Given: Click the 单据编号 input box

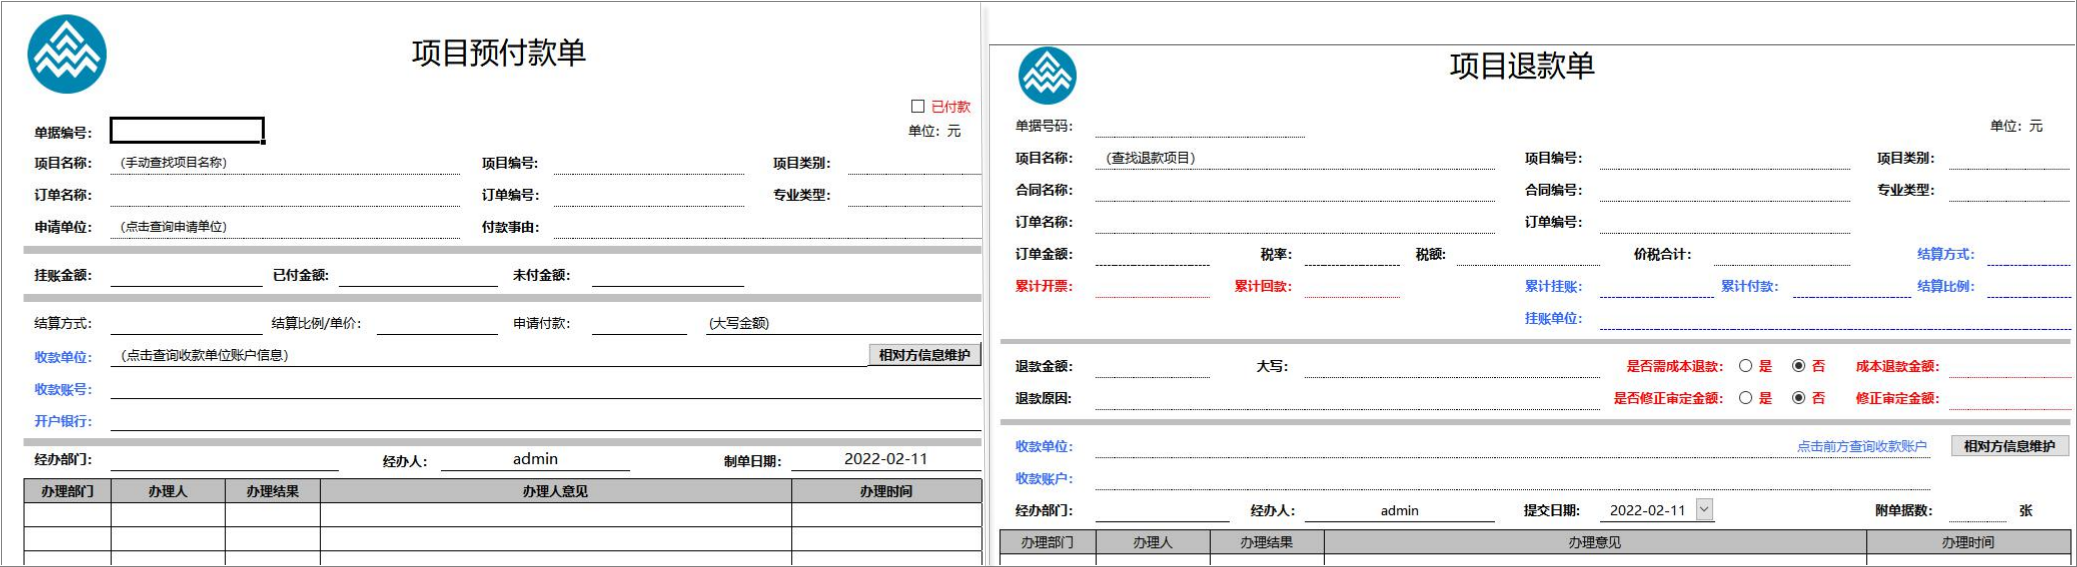Looking at the screenshot, I should click(187, 130).
